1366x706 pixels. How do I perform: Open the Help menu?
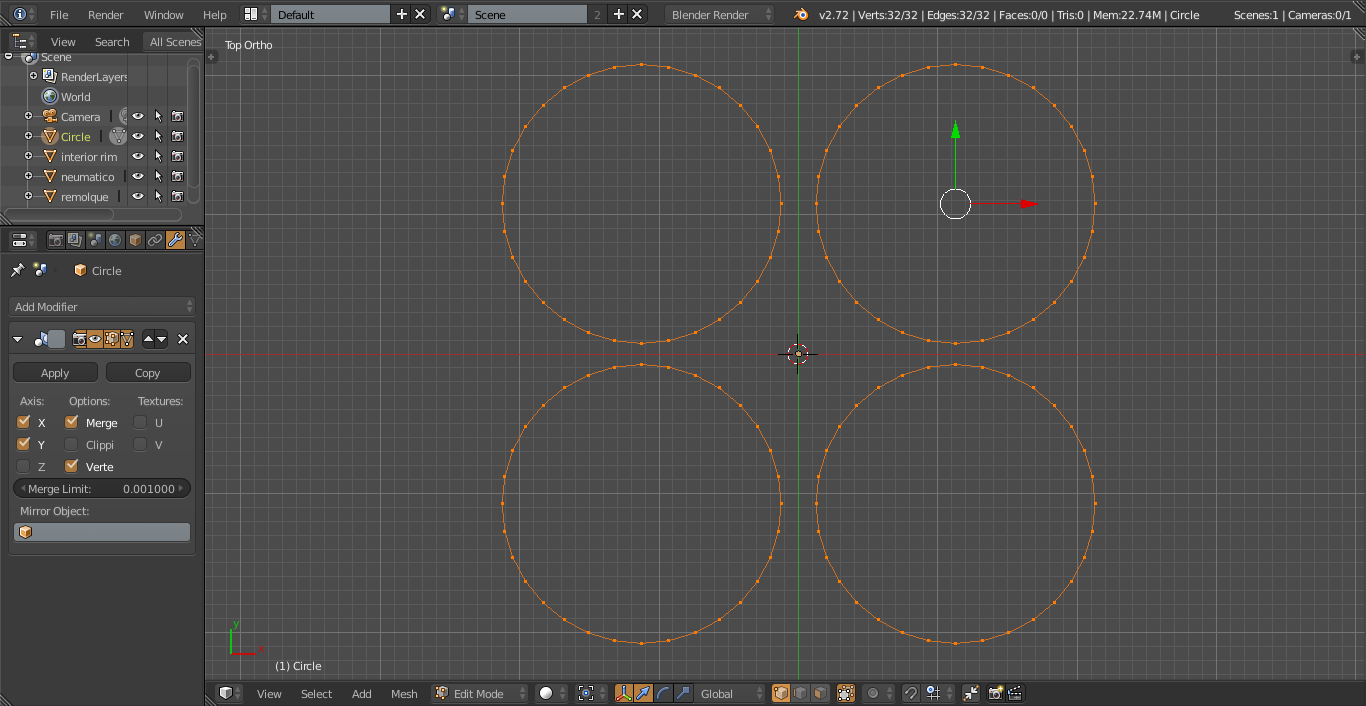(215, 15)
